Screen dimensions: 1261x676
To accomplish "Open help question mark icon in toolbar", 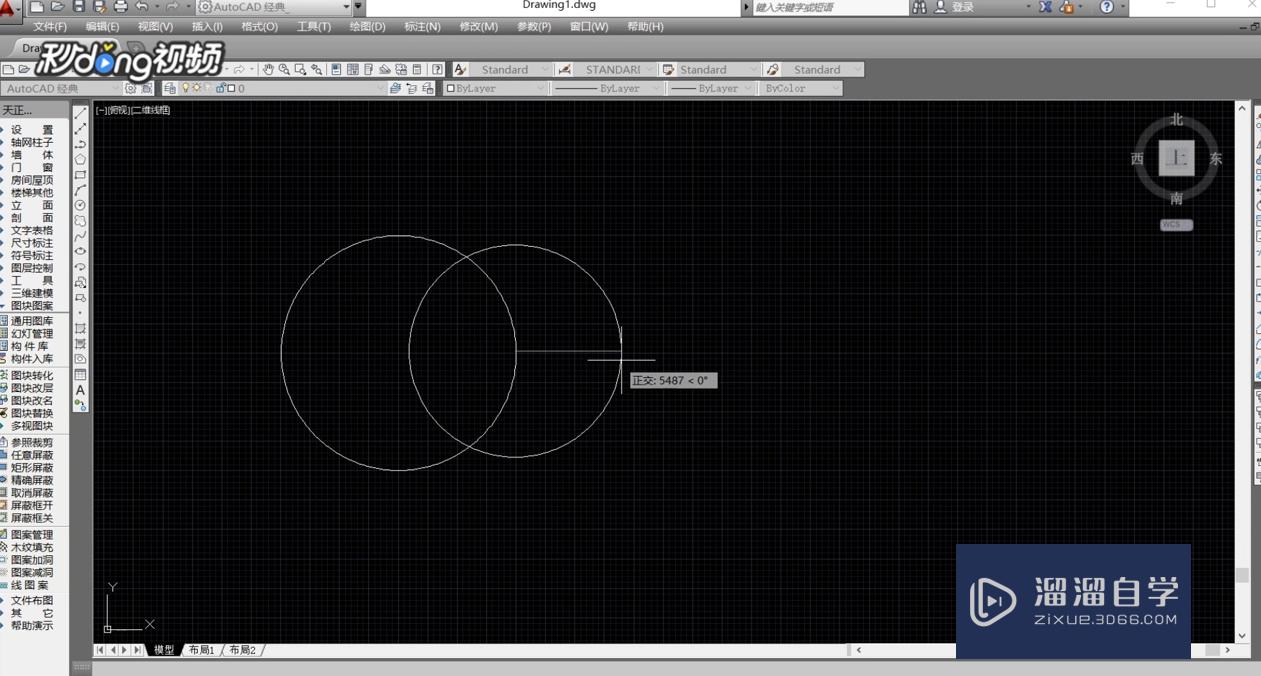I will click(437, 69).
